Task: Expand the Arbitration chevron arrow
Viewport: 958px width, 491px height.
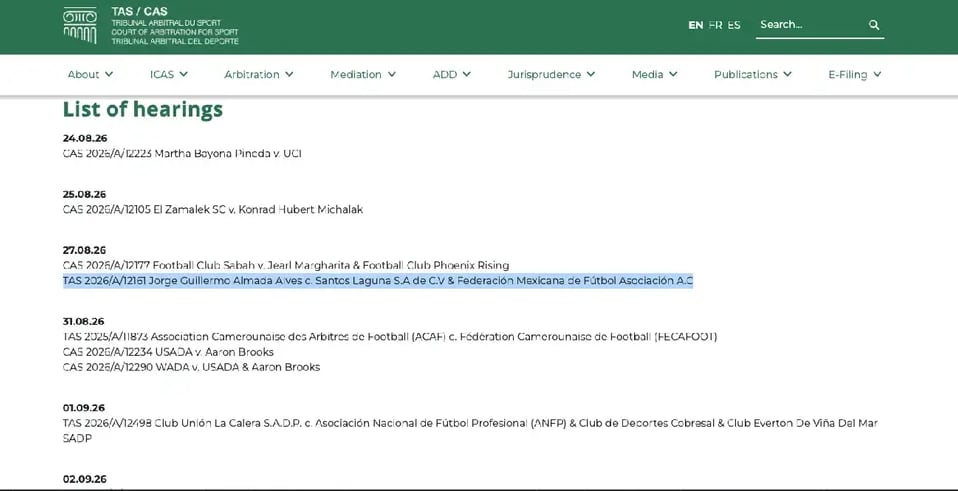Action: [289, 75]
